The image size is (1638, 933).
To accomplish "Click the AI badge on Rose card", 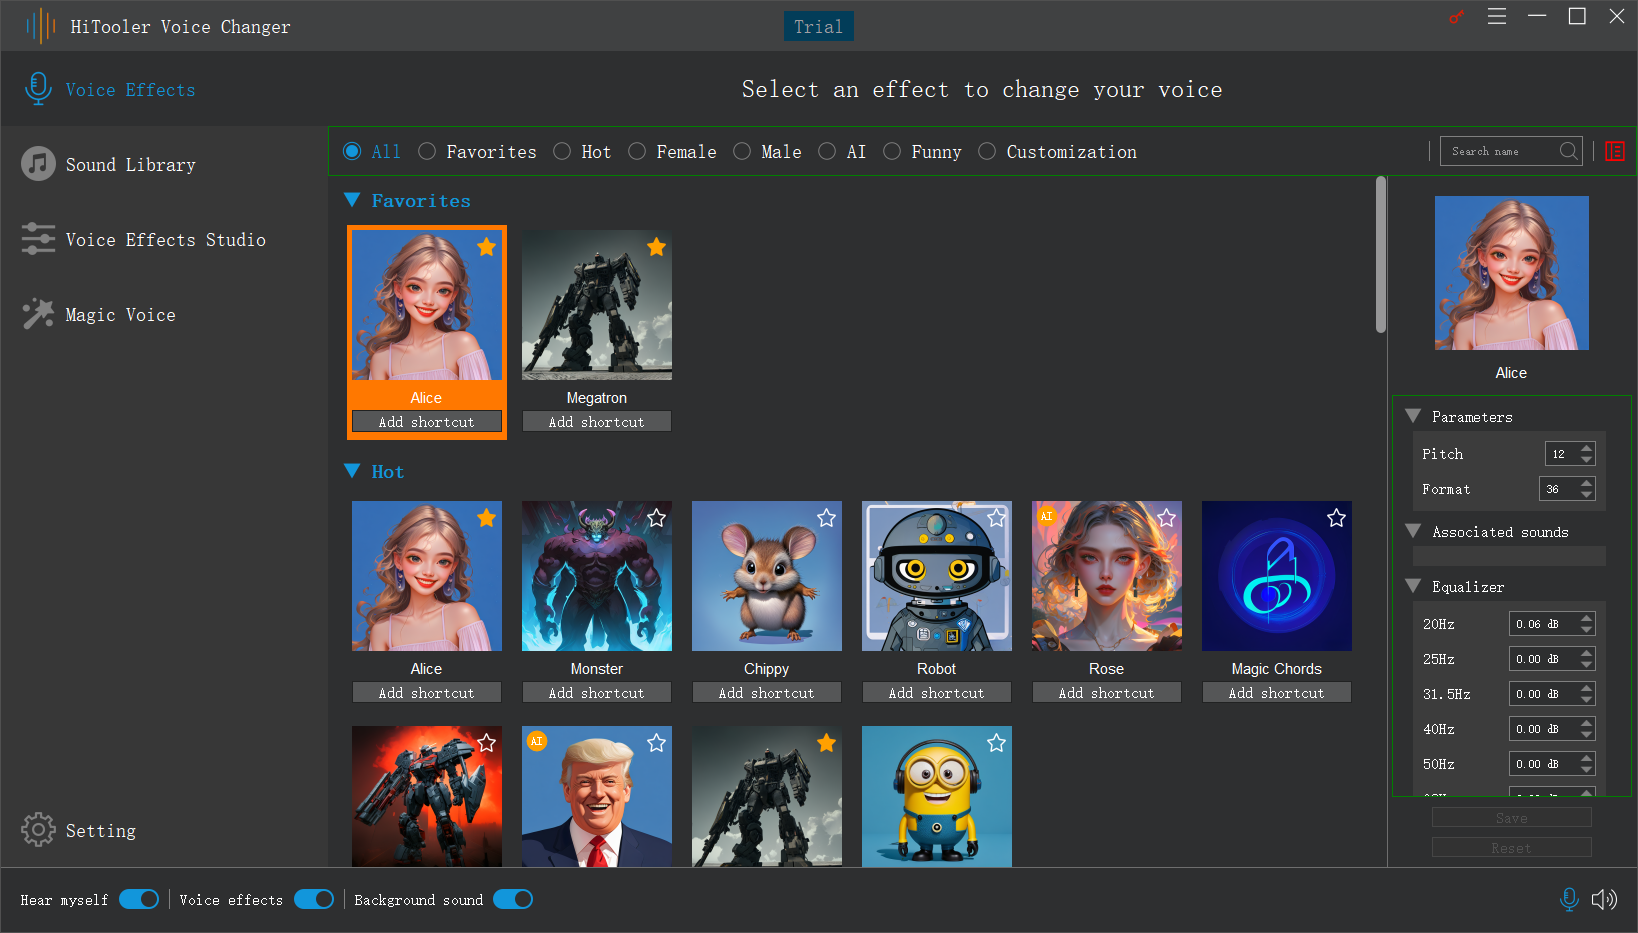I will click(1047, 516).
